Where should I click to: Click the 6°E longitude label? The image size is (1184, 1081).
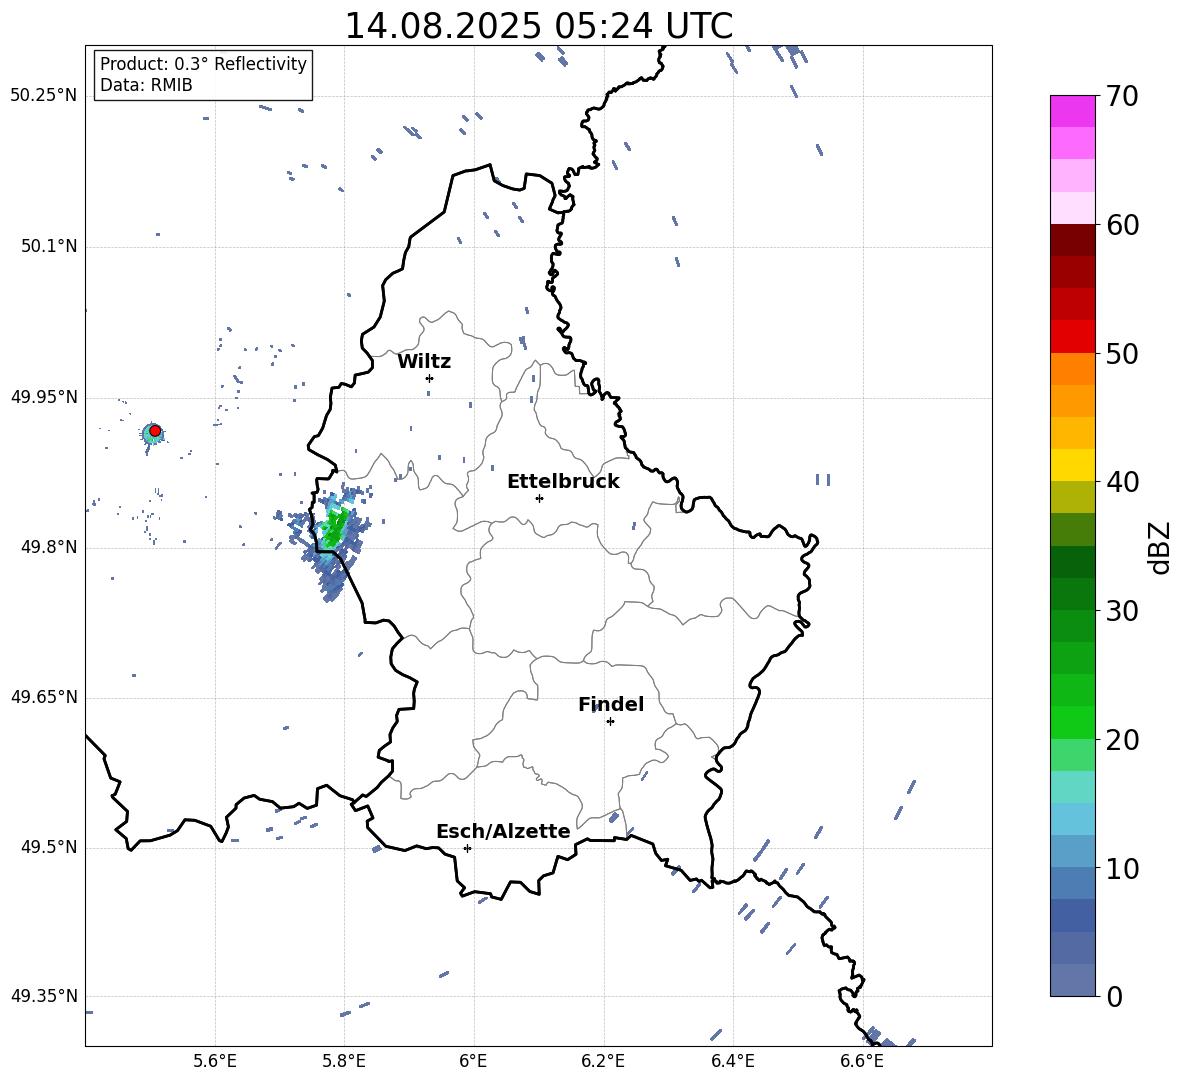click(x=473, y=1061)
